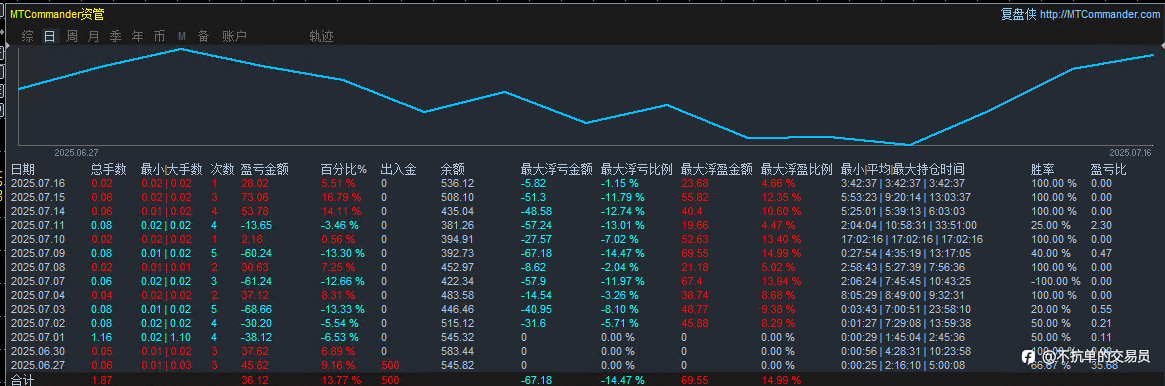Select the 2025.07.16 row date
Viewport: 1165px width, 386px height.
point(38,183)
